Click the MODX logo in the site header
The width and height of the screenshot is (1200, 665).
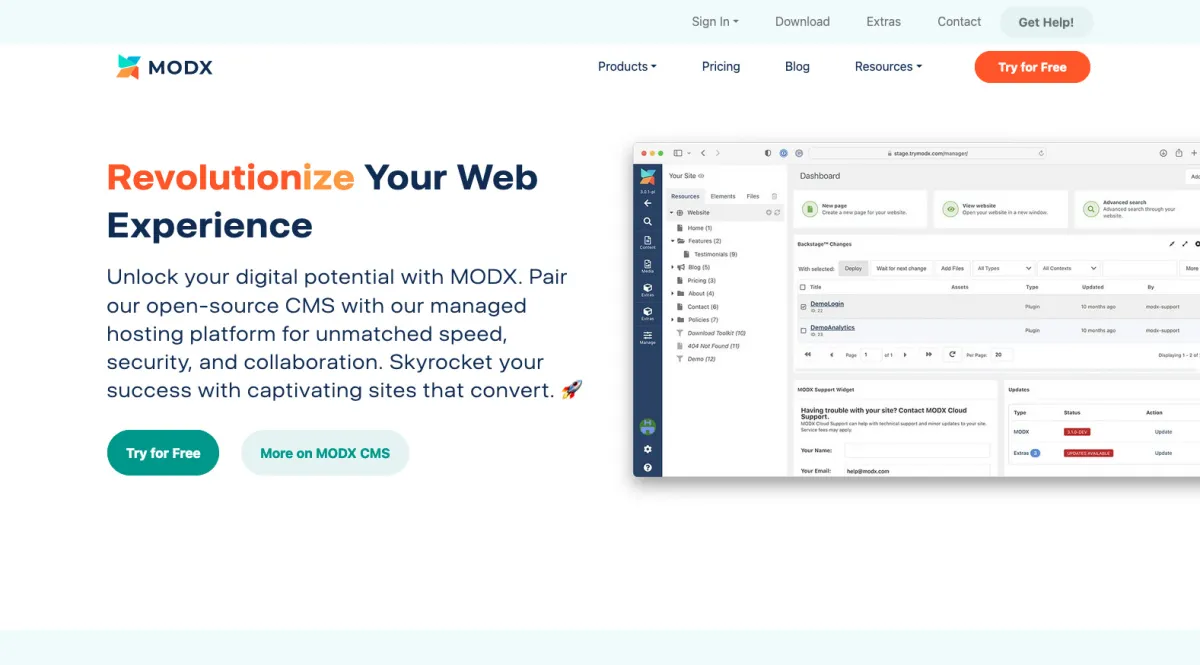165,67
